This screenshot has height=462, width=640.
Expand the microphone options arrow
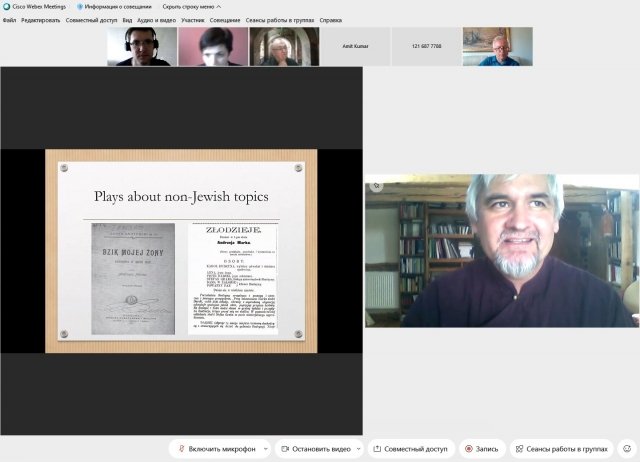pyautogui.click(x=266, y=449)
